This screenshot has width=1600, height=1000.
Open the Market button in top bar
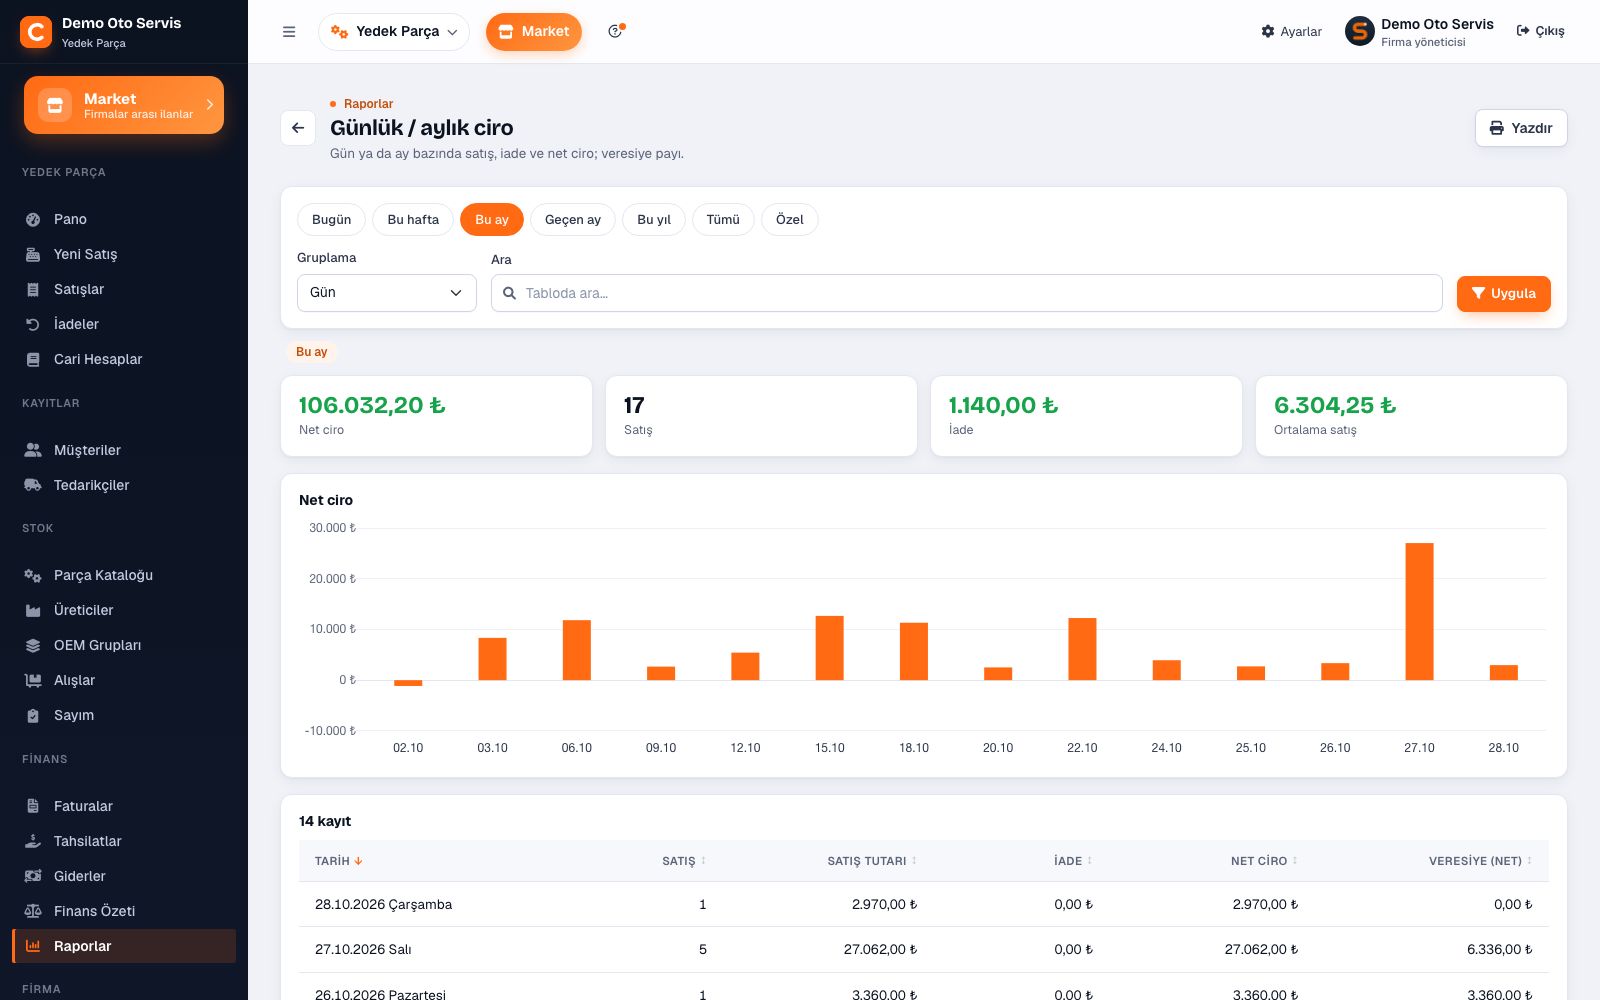pyautogui.click(x=534, y=32)
